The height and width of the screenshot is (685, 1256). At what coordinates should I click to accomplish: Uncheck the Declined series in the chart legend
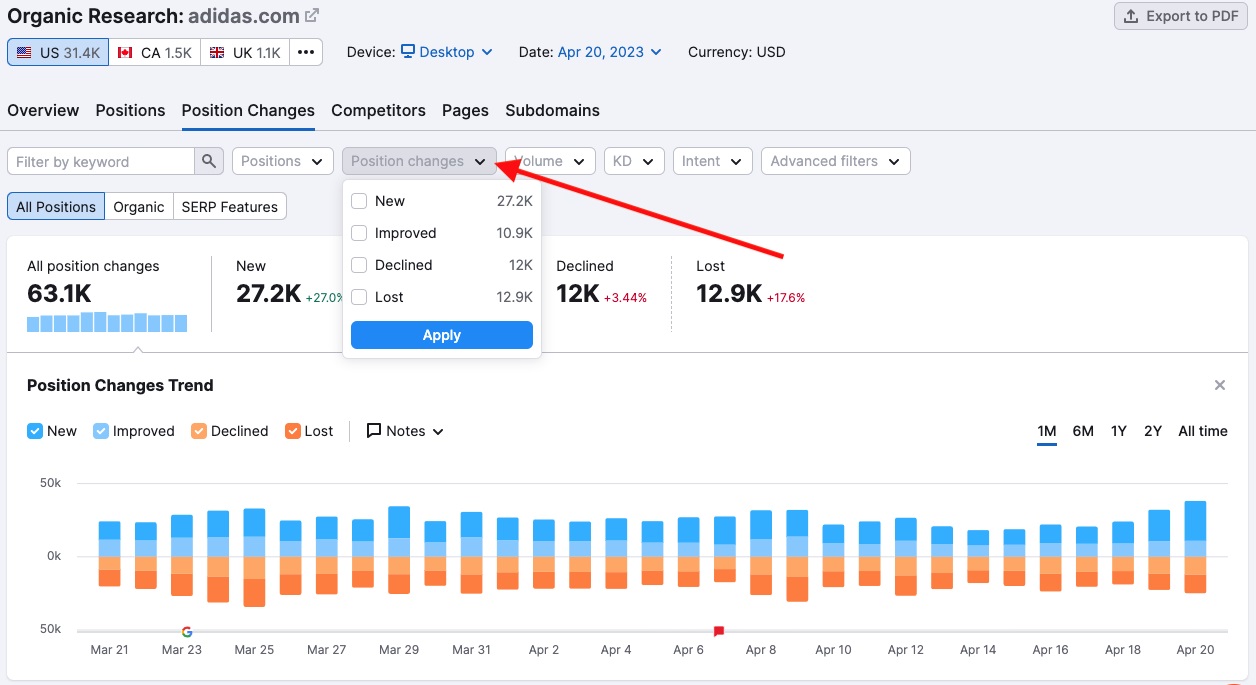199,431
